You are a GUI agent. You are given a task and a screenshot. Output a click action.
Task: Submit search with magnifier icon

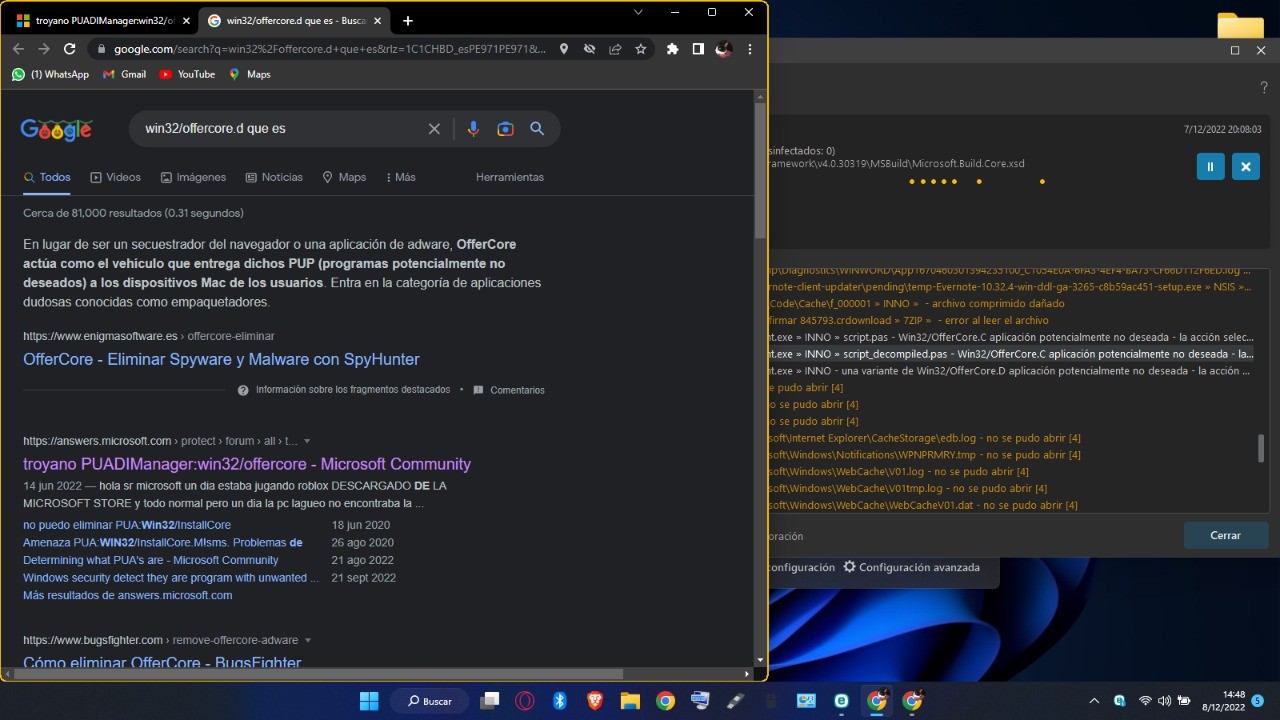pyautogui.click(x=537, y=128)
